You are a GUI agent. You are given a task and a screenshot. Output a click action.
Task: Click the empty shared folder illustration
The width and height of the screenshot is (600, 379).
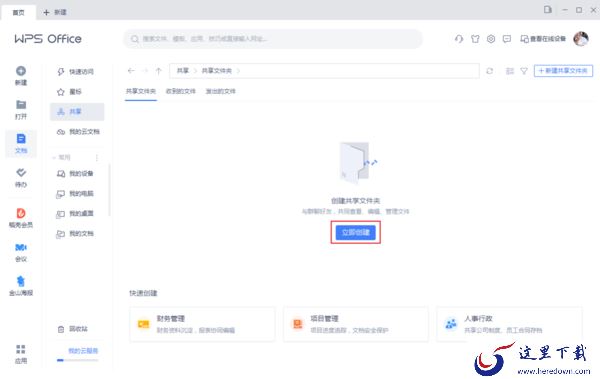pos(358,162)
